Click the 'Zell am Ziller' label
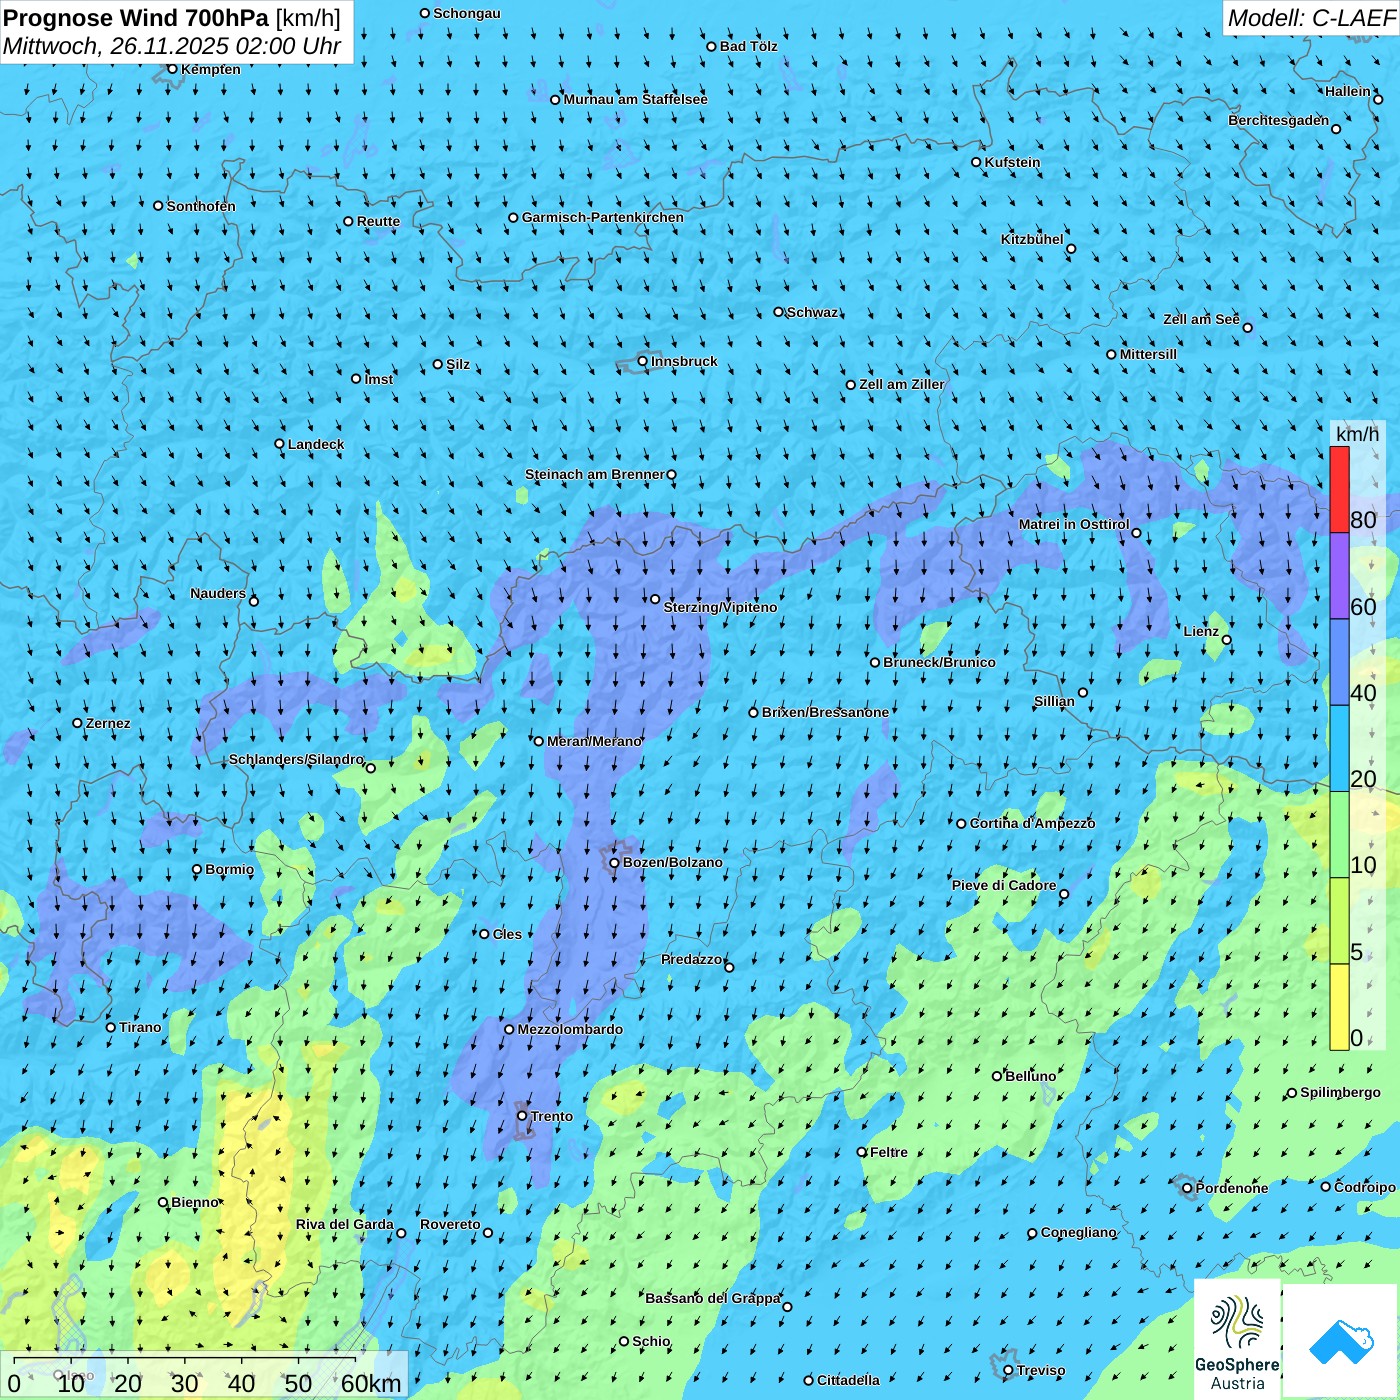This screenshot has height=1400, width=1400. coord(902,384)
